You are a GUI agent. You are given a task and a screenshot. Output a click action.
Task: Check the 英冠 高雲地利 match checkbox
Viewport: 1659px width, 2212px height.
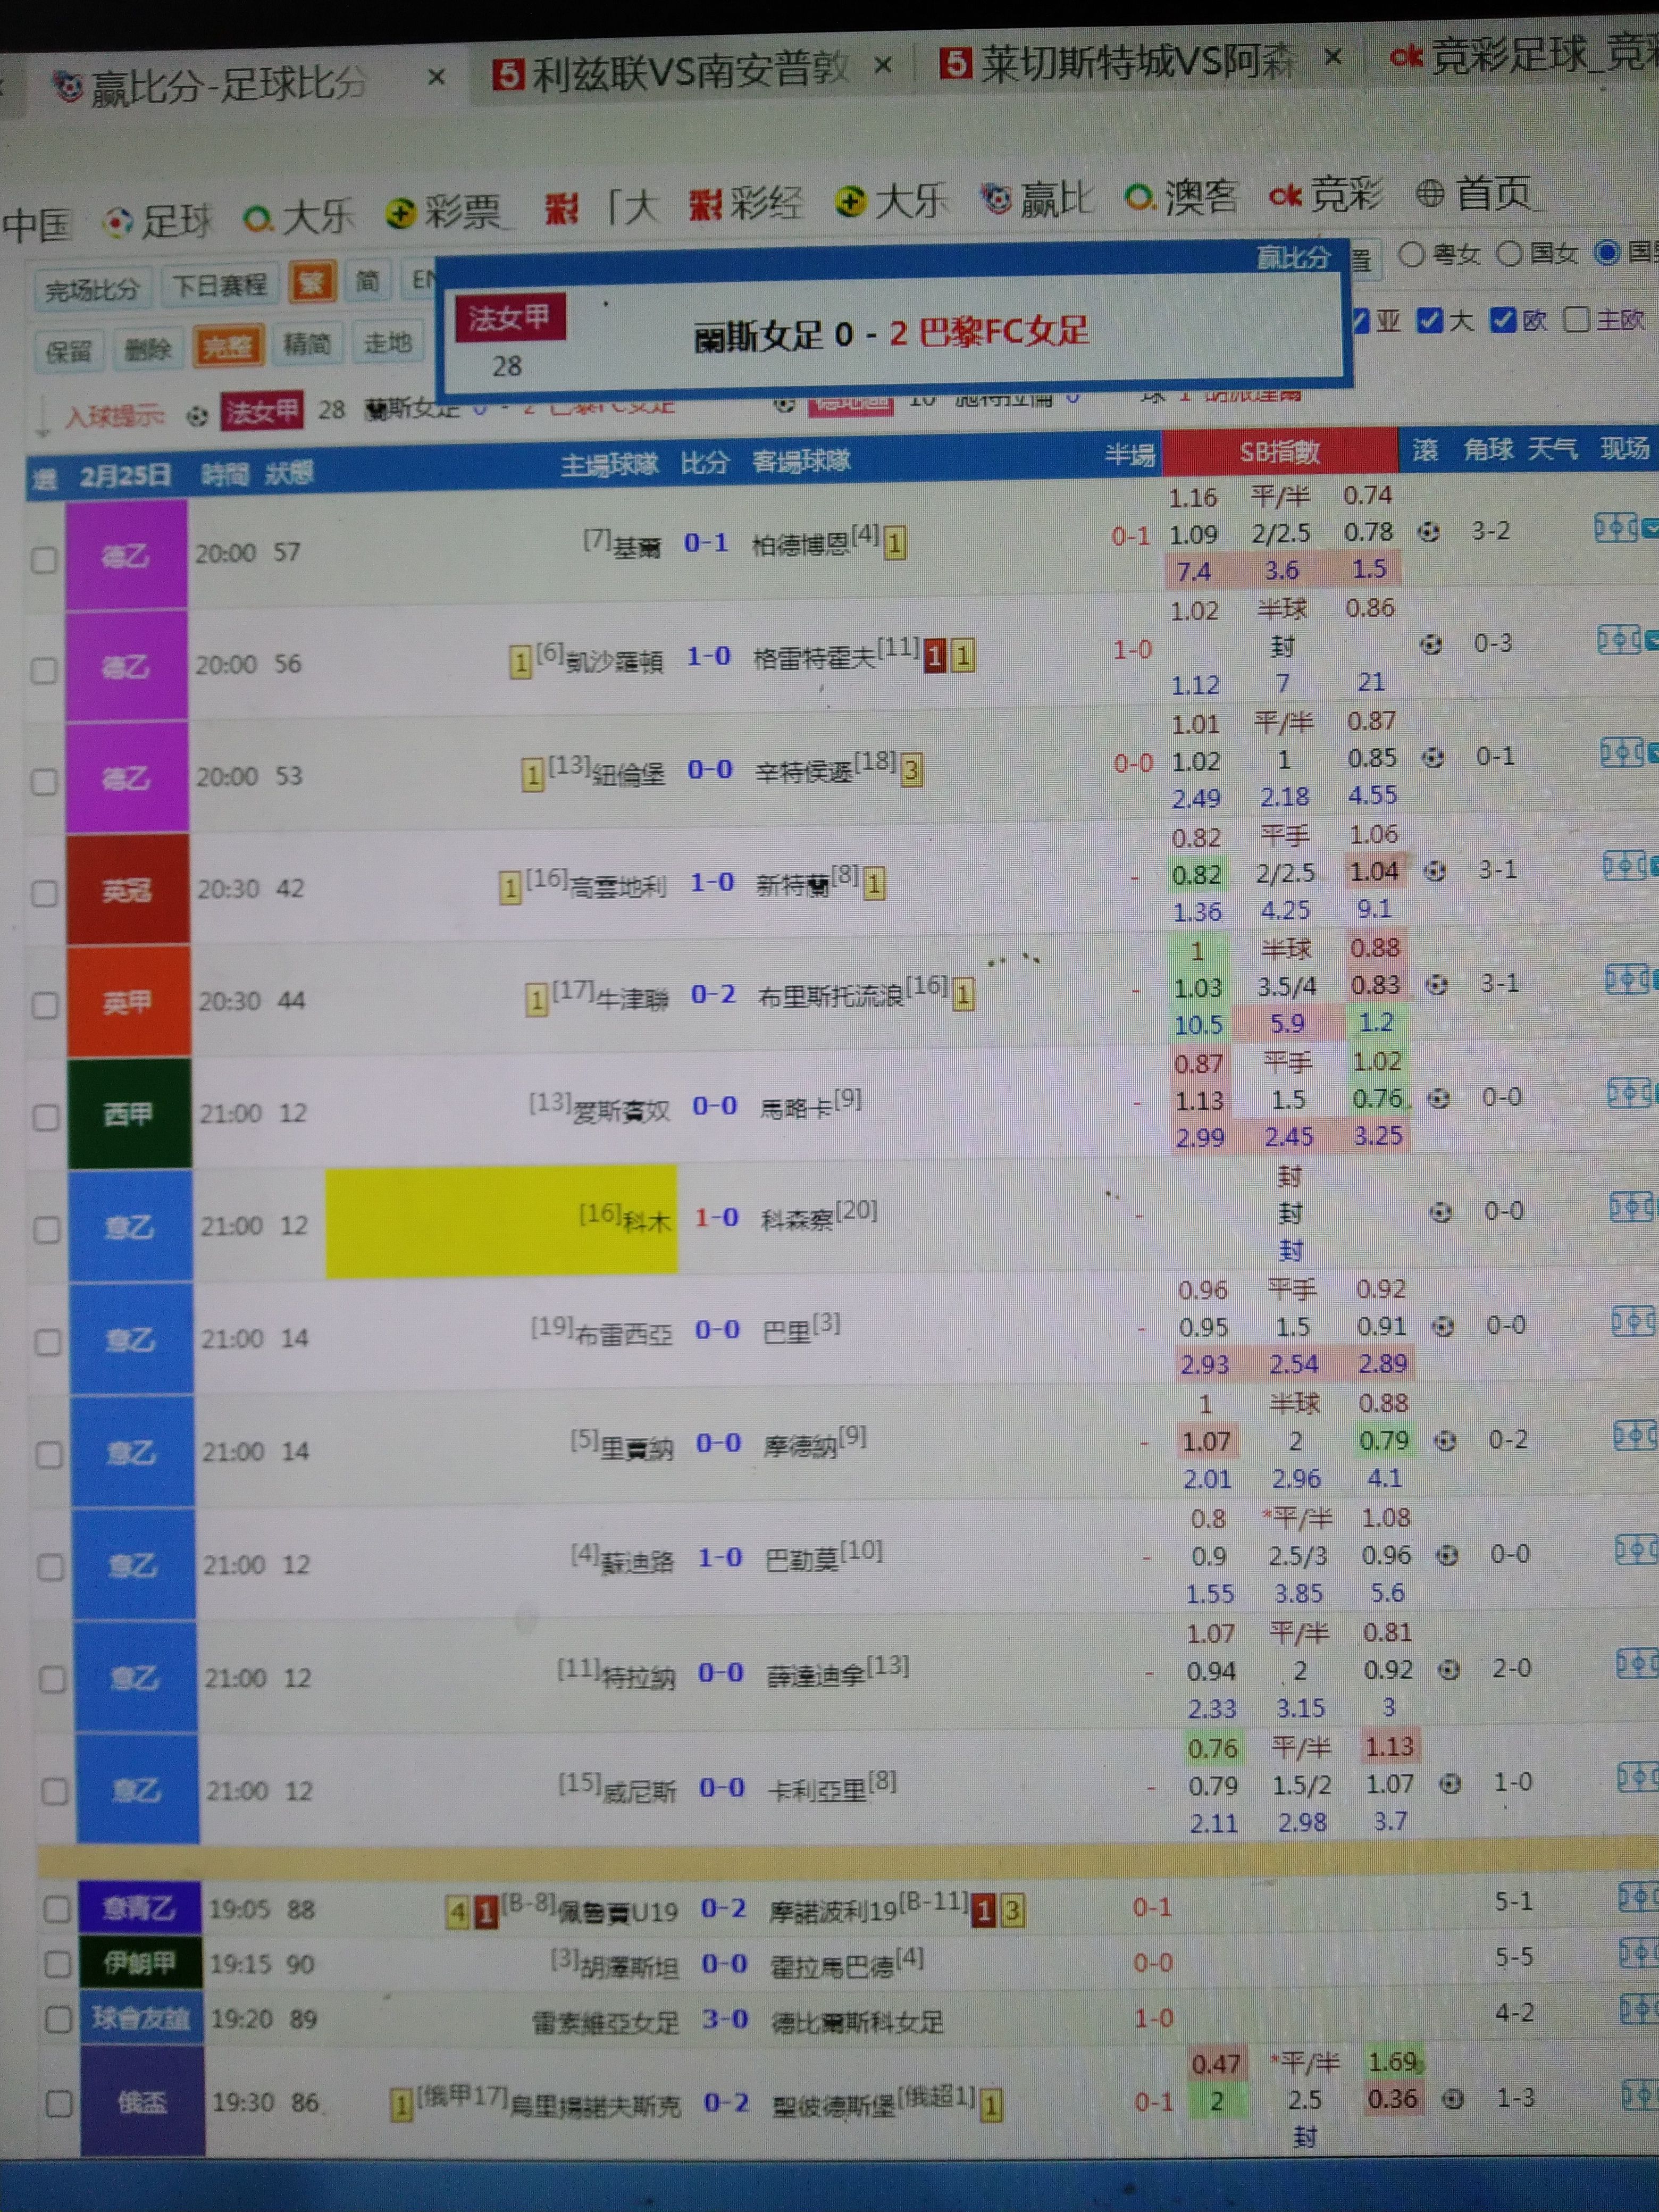pos(45,892)
